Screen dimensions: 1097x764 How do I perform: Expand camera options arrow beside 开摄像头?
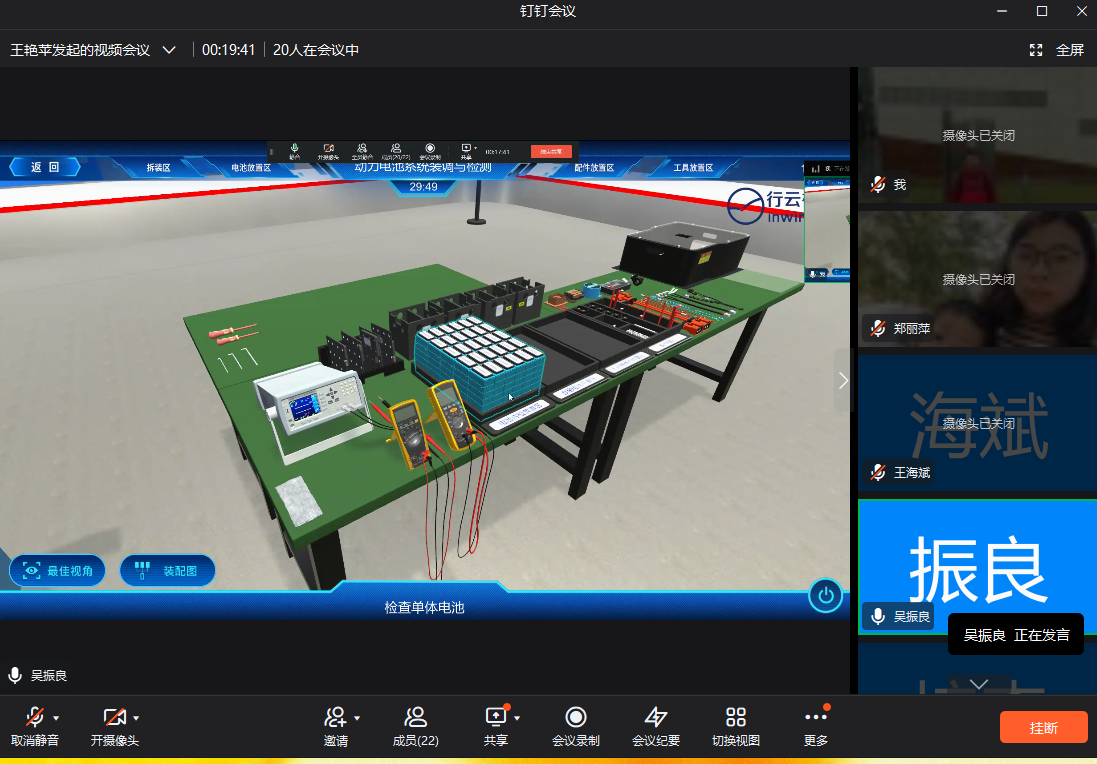tap(136, 718)
